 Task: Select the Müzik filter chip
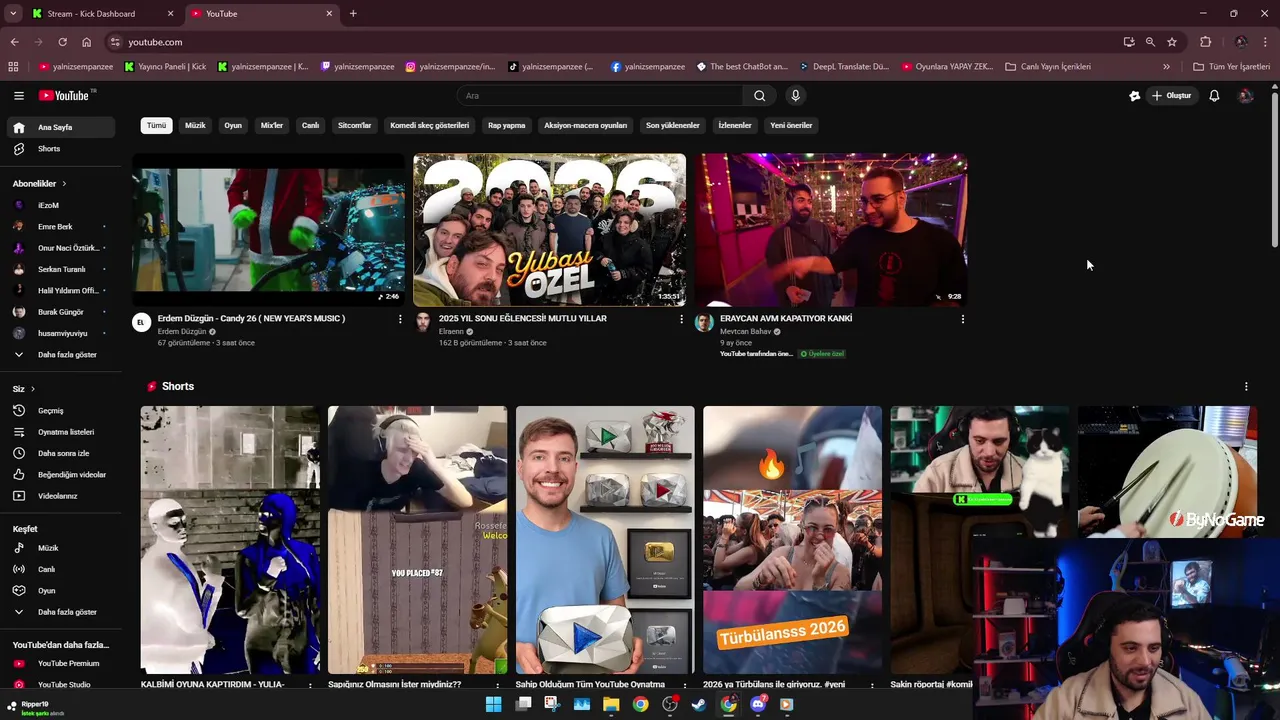pos(195,126)
